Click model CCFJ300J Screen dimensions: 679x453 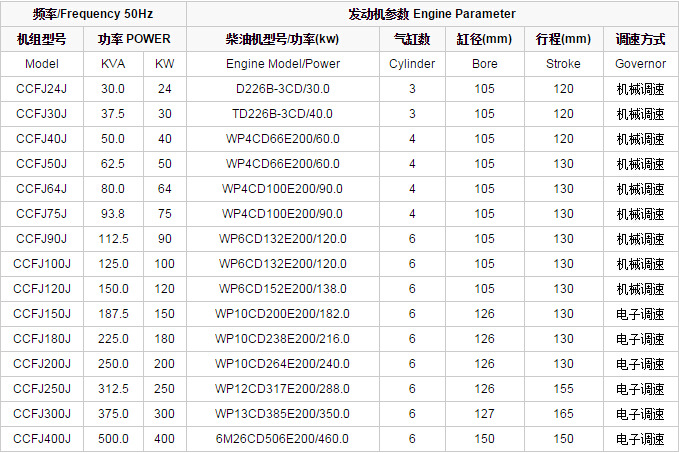(x=42, y=414)
